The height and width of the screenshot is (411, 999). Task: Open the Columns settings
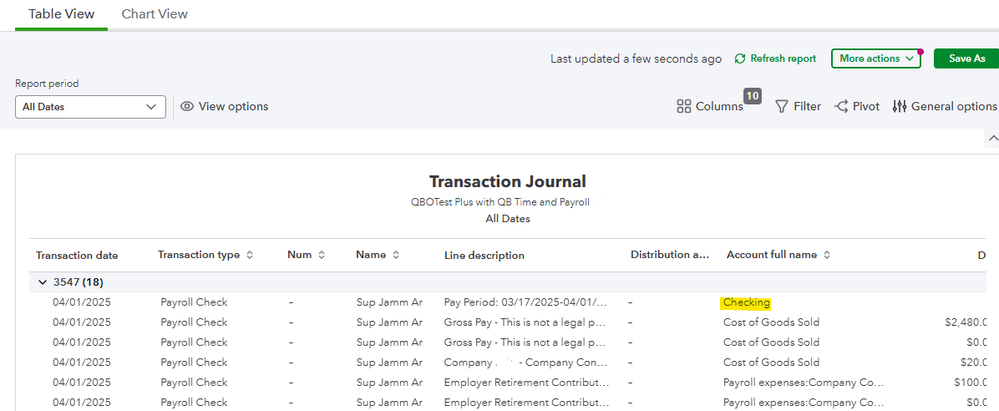(x=710, y=106)
